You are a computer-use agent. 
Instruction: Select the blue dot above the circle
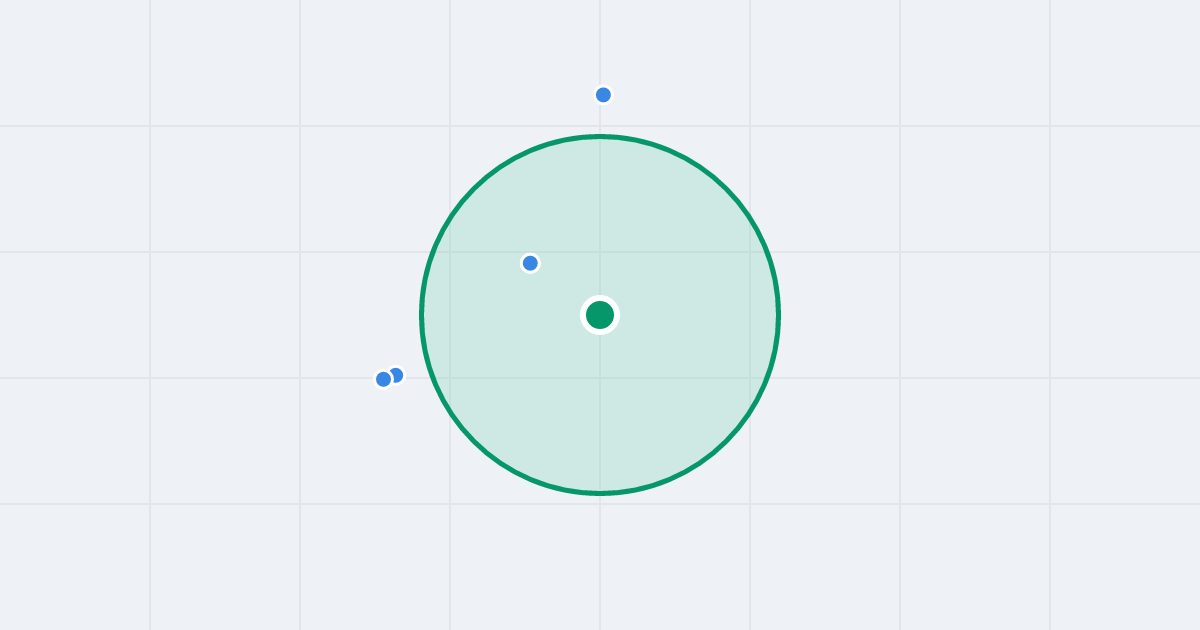603,95
